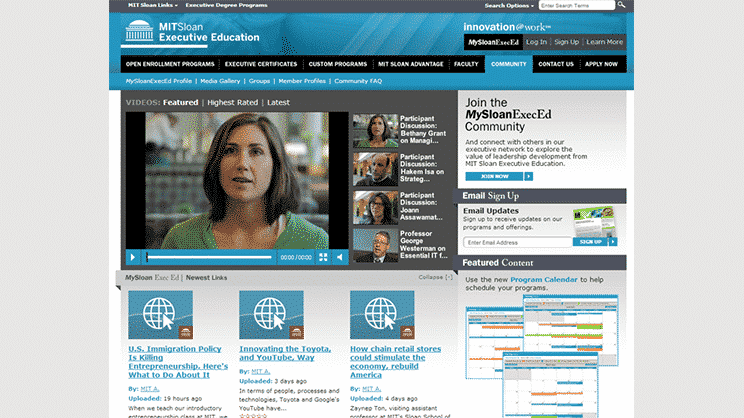Click the Enter Email Address field
This screenshot has height=418, width=744.
518,242
